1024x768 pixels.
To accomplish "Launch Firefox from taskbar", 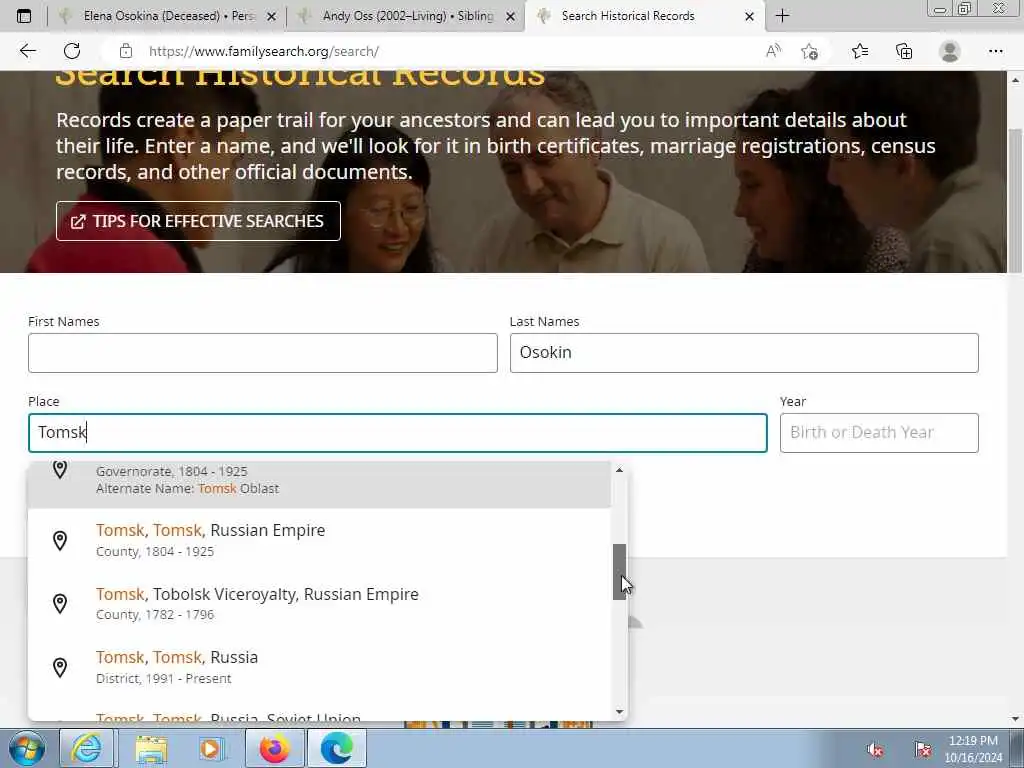I will 274,748.
